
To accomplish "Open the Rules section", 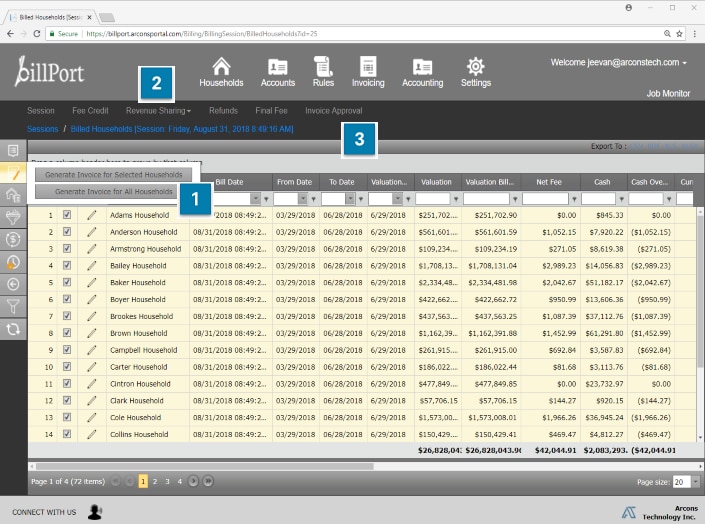I will pos(323,72).
